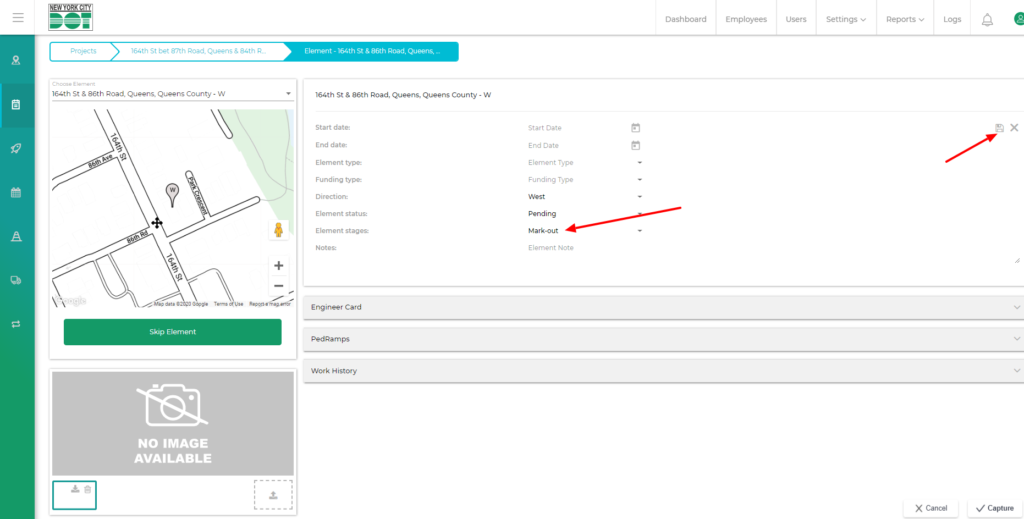
Task: Click the Capture button
Action: [993, 508]
